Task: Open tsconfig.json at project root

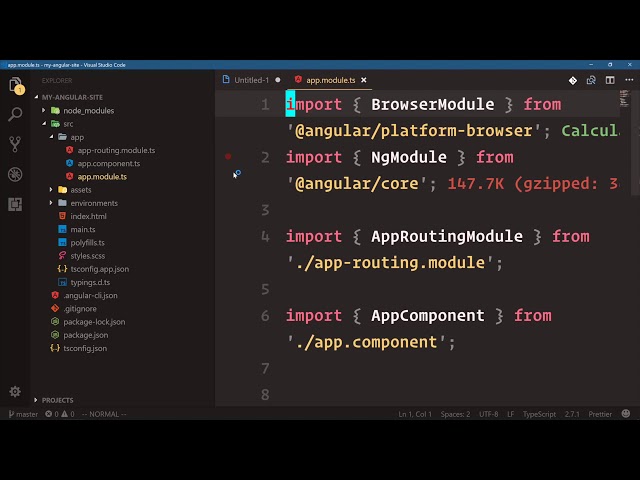Action: 85,348
